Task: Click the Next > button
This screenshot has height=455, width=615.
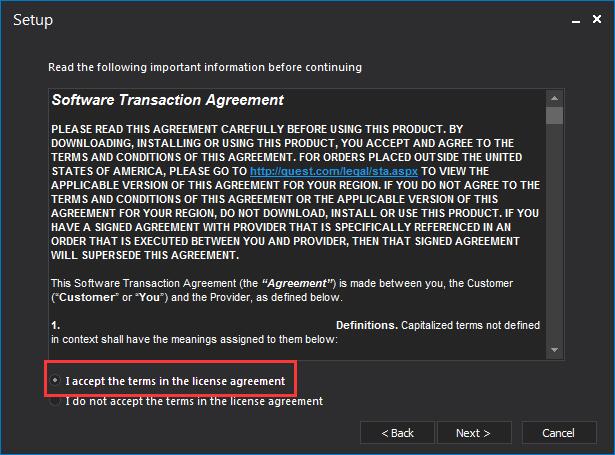Action: (x=474, y=433)
